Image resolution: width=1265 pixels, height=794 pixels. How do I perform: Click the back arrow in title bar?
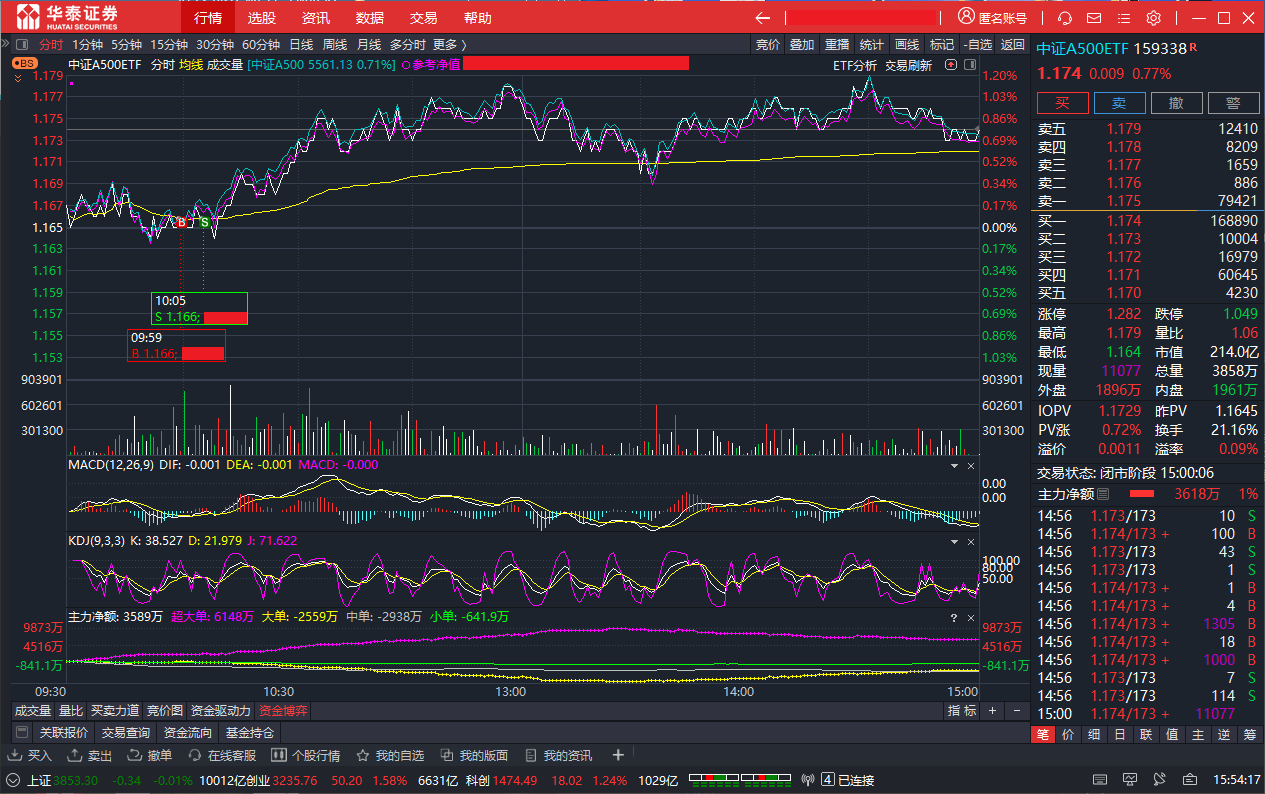click(x=763, y=18)
